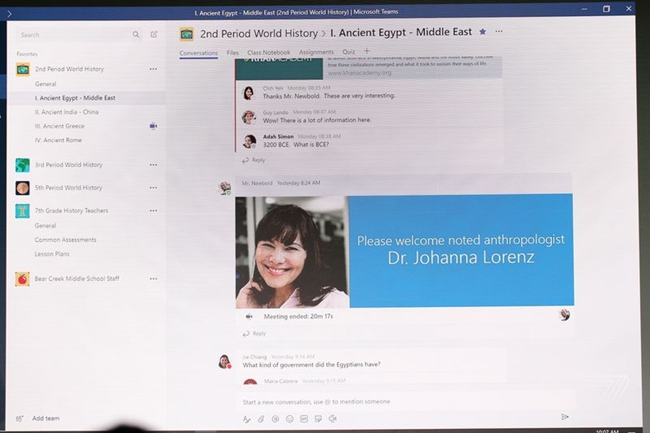Click the Add team label
The height and width of the screenshot is (433, 650).
(x=46, y=418)
